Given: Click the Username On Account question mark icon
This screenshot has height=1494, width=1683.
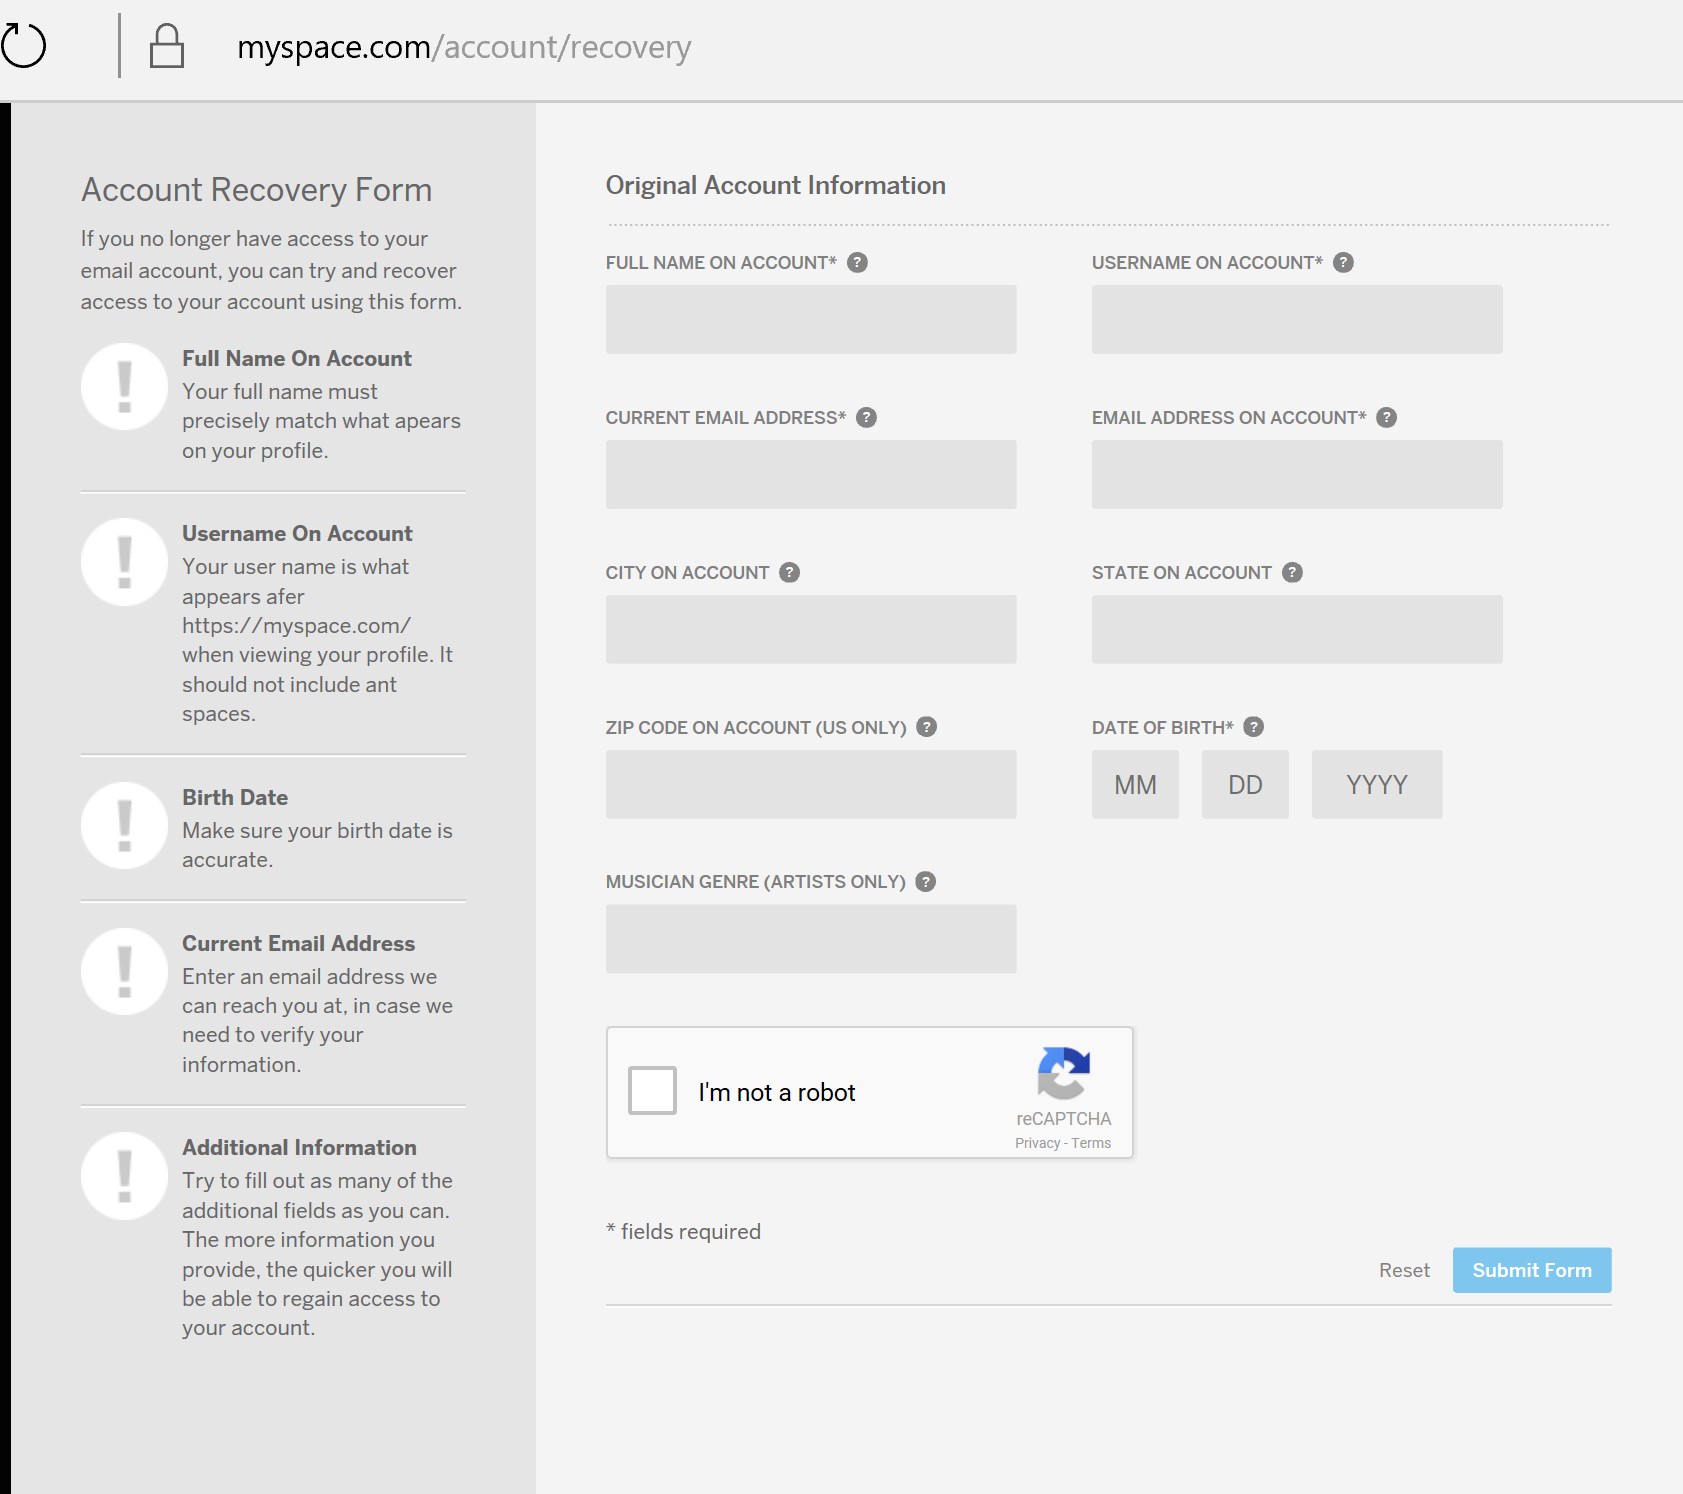Looking at the screenshot, I should (x=1343, y=263).
